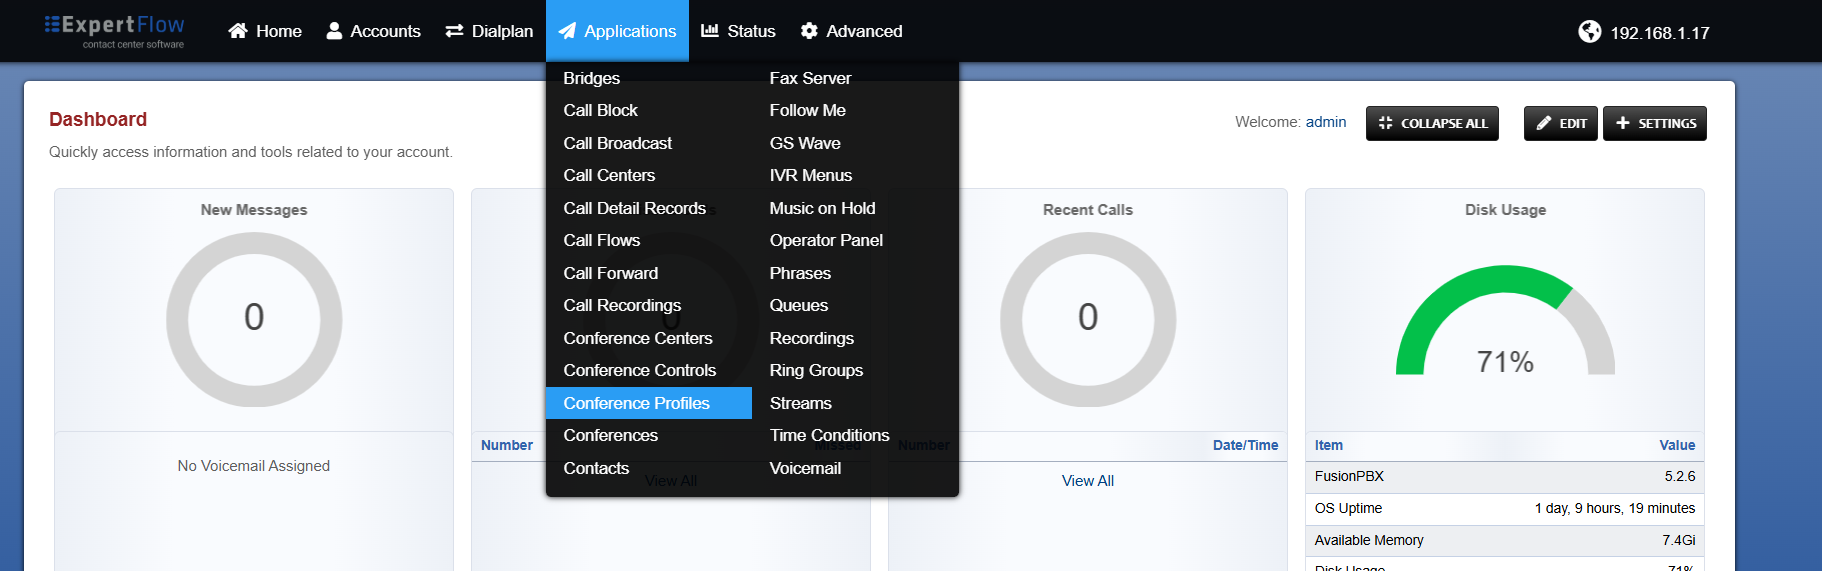1822x571 pixels.
Task: Click the admin user link
Action: (x=1326, y=122)
